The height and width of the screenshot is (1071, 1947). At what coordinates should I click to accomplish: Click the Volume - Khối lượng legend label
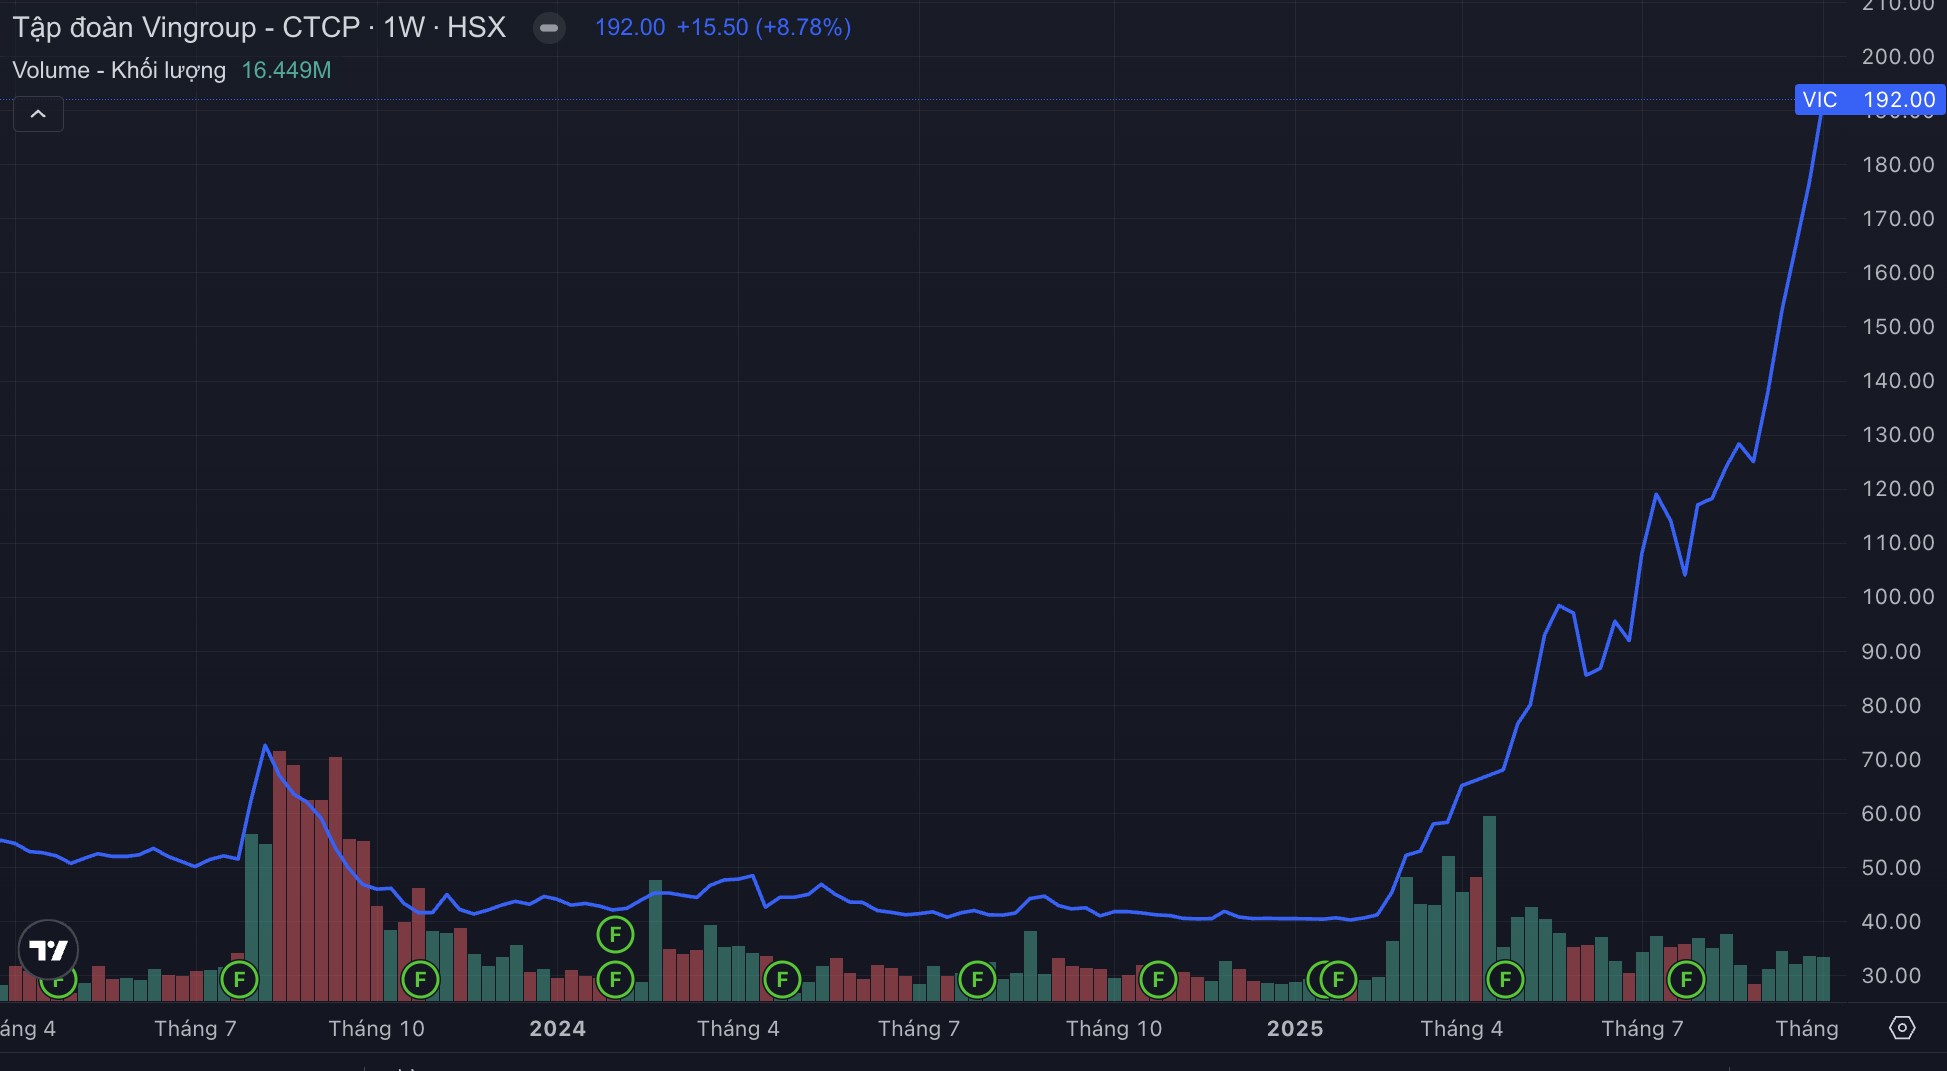[119, 70]
